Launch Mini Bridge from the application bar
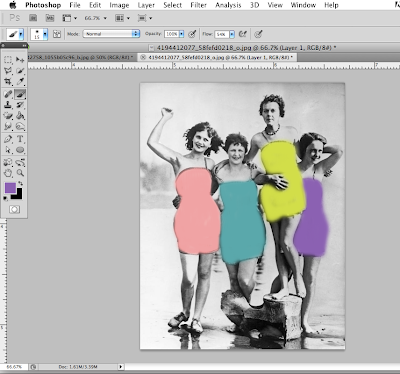 pos(50,18)
